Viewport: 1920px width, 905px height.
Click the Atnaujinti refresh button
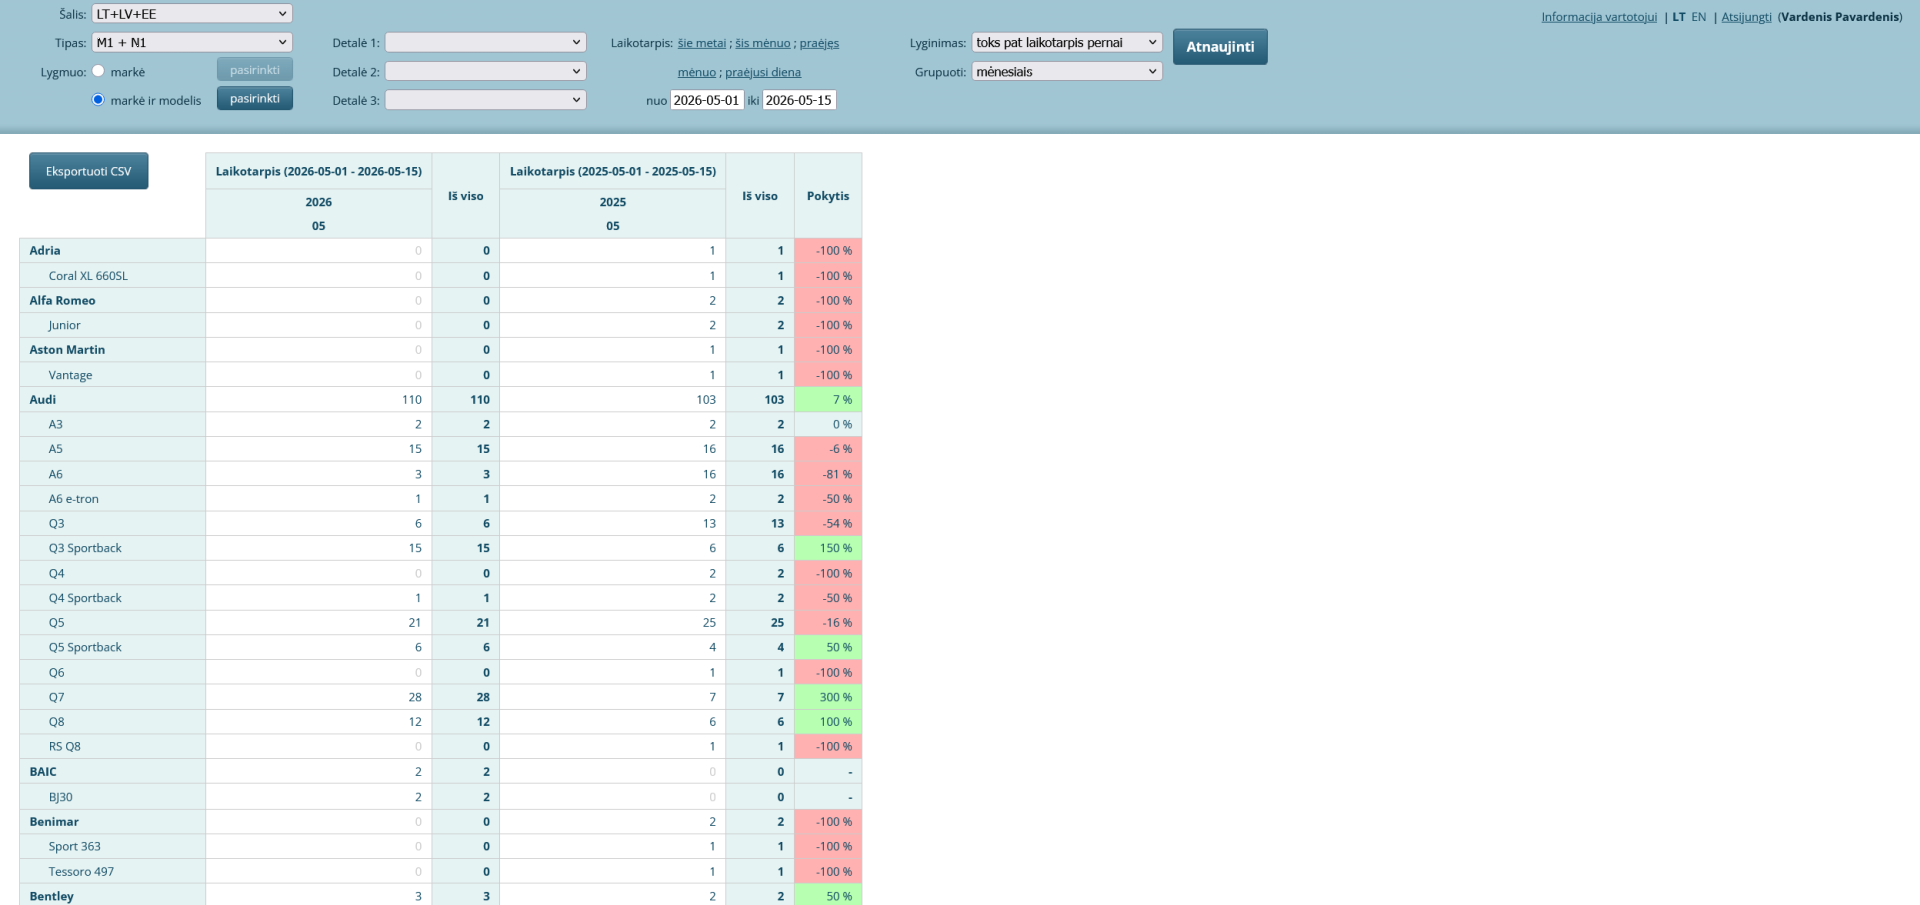point(1220,46)
